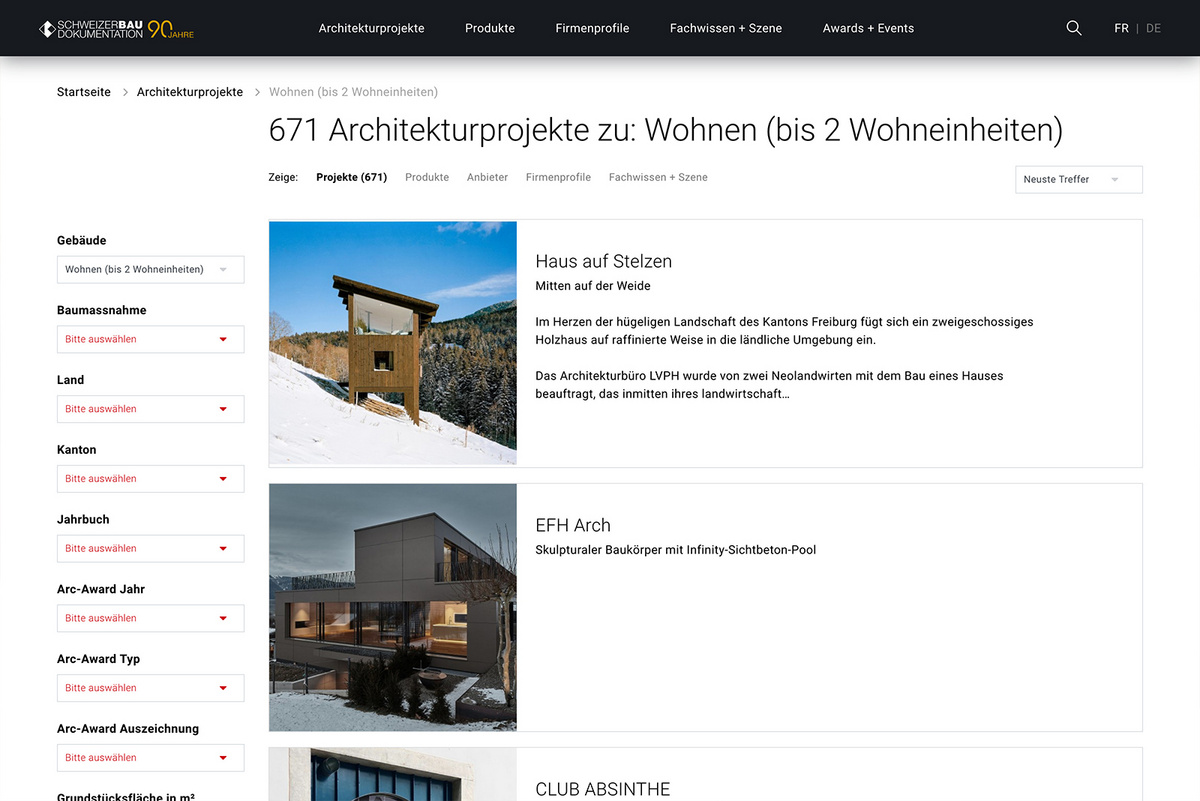Open the Haus auf Stelzen photo
1200x801 pixels.
pyautogui.click(x=393, y=343)
